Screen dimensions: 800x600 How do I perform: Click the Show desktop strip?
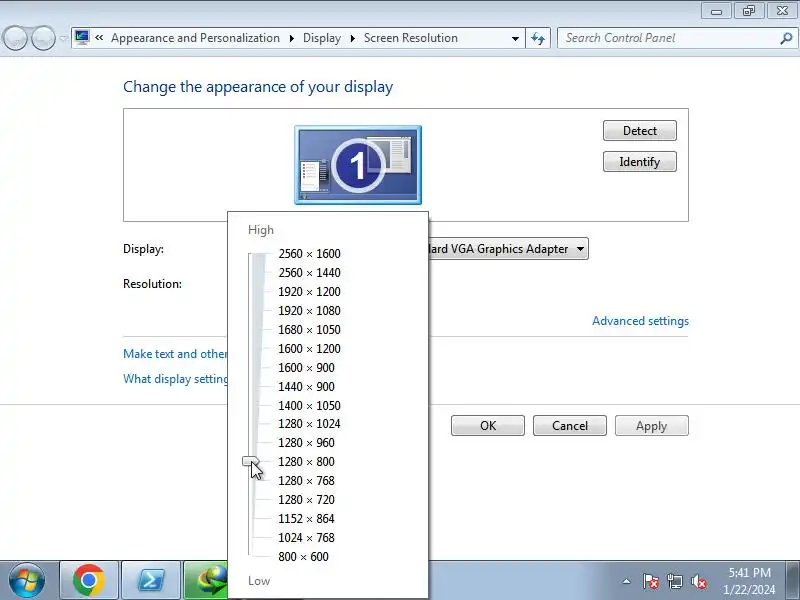click(x=792, y=581)
